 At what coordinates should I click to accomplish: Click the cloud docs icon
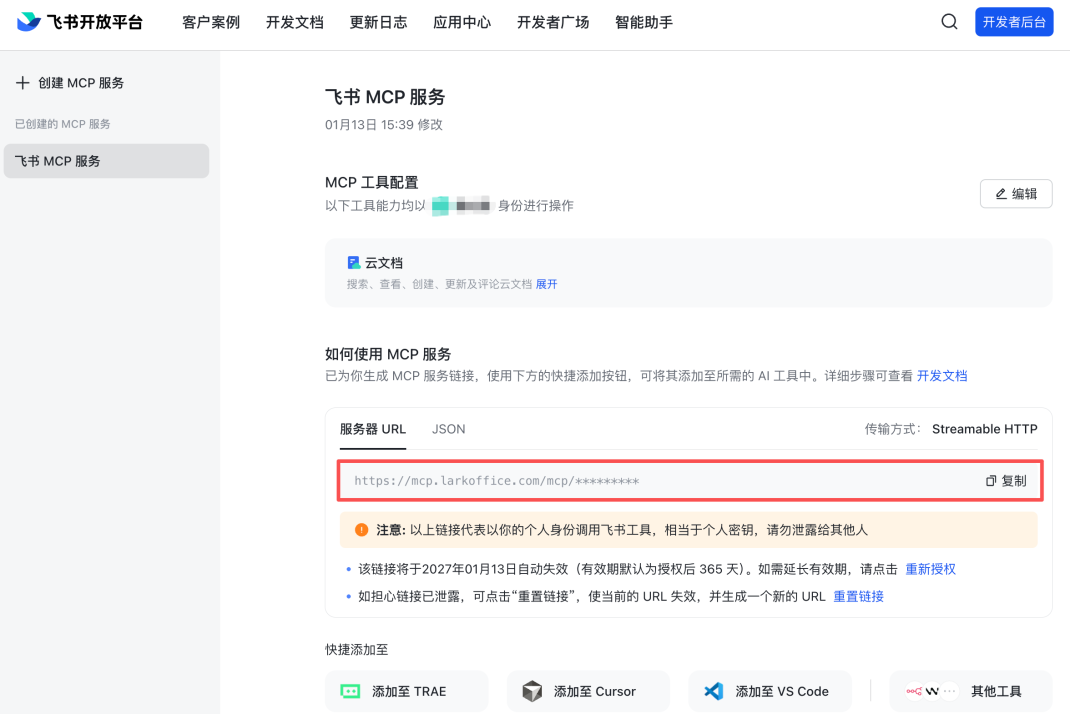point(354,263)
